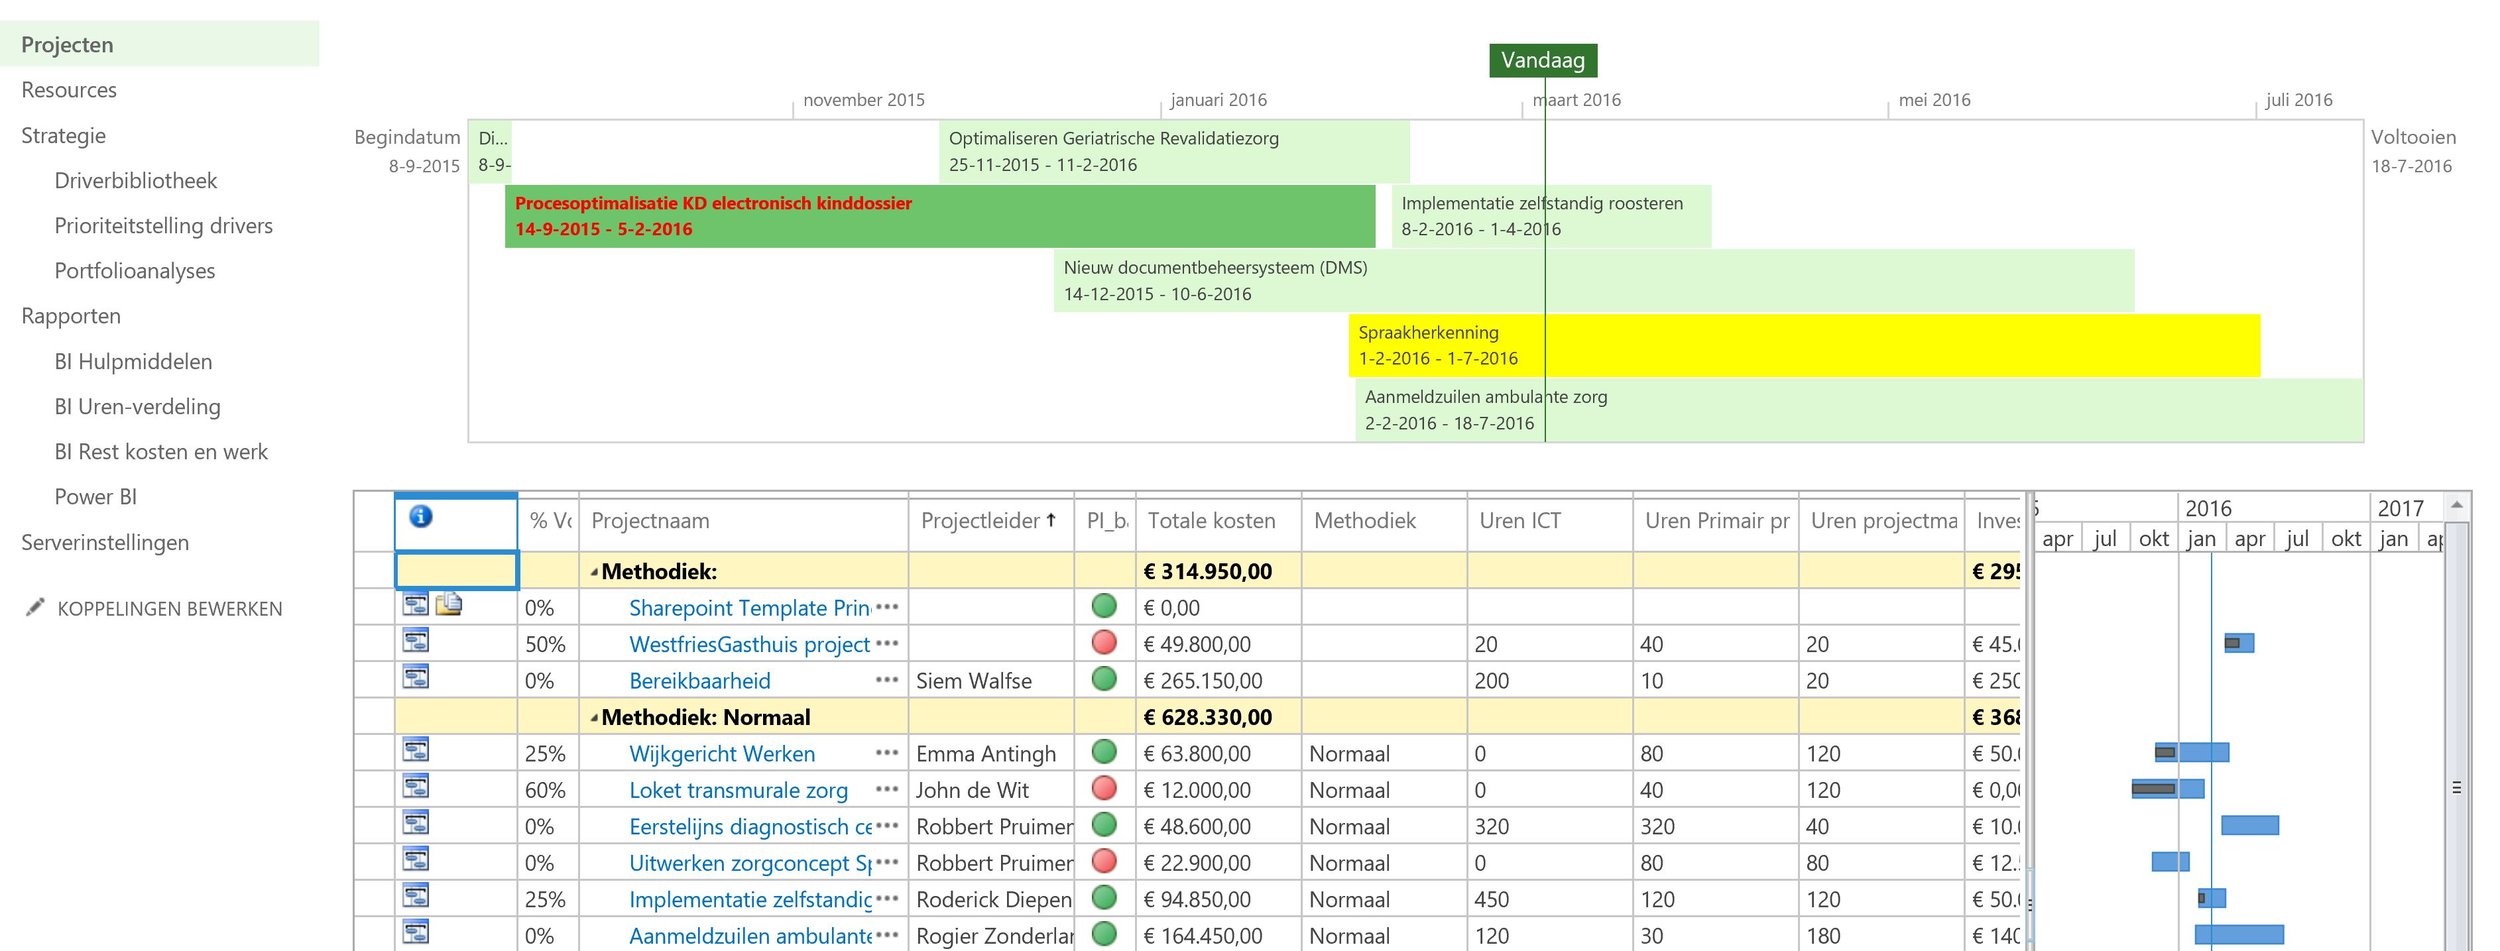Click the project icon in WestfriesGasthuis row
This screenshot has height=951, width=2500.
click(x=416, y=640)
